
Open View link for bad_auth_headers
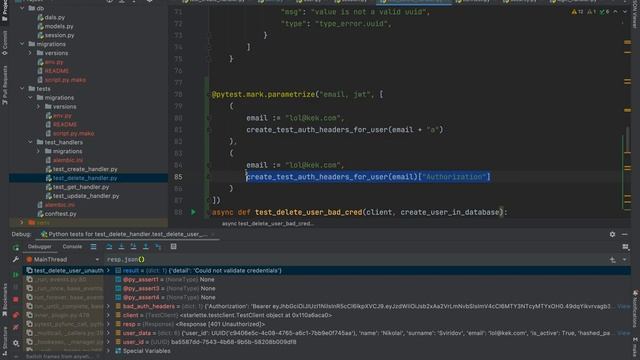click(x=624, y=306)
